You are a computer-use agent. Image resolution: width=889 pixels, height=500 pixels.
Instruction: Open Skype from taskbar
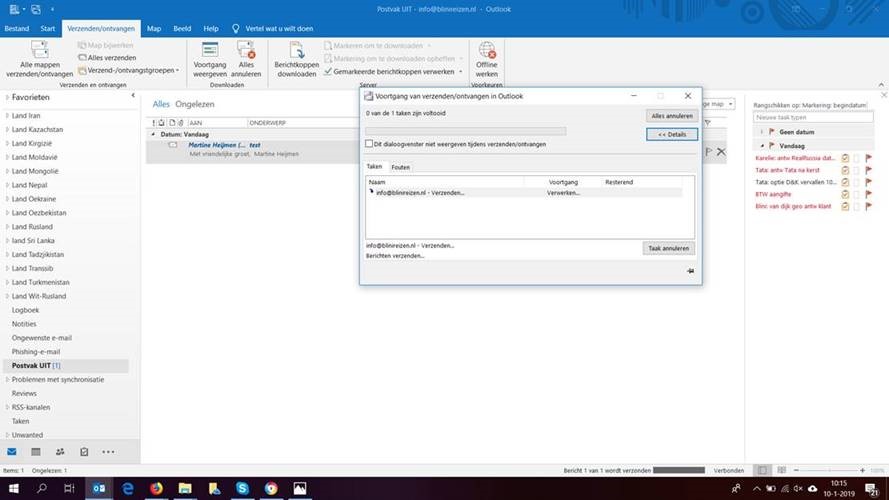click(x=242, y=488)
